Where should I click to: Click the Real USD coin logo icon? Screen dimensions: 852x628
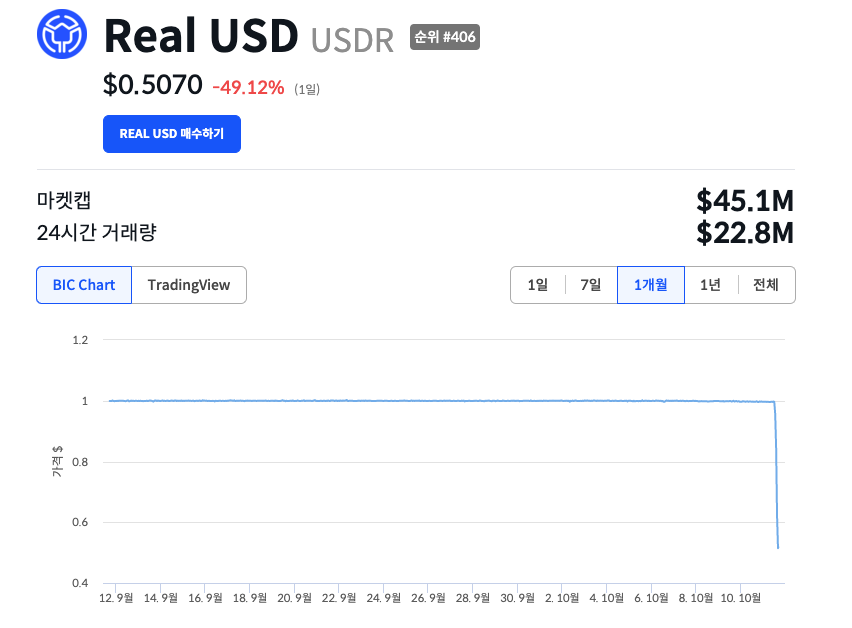coord(62,35)
